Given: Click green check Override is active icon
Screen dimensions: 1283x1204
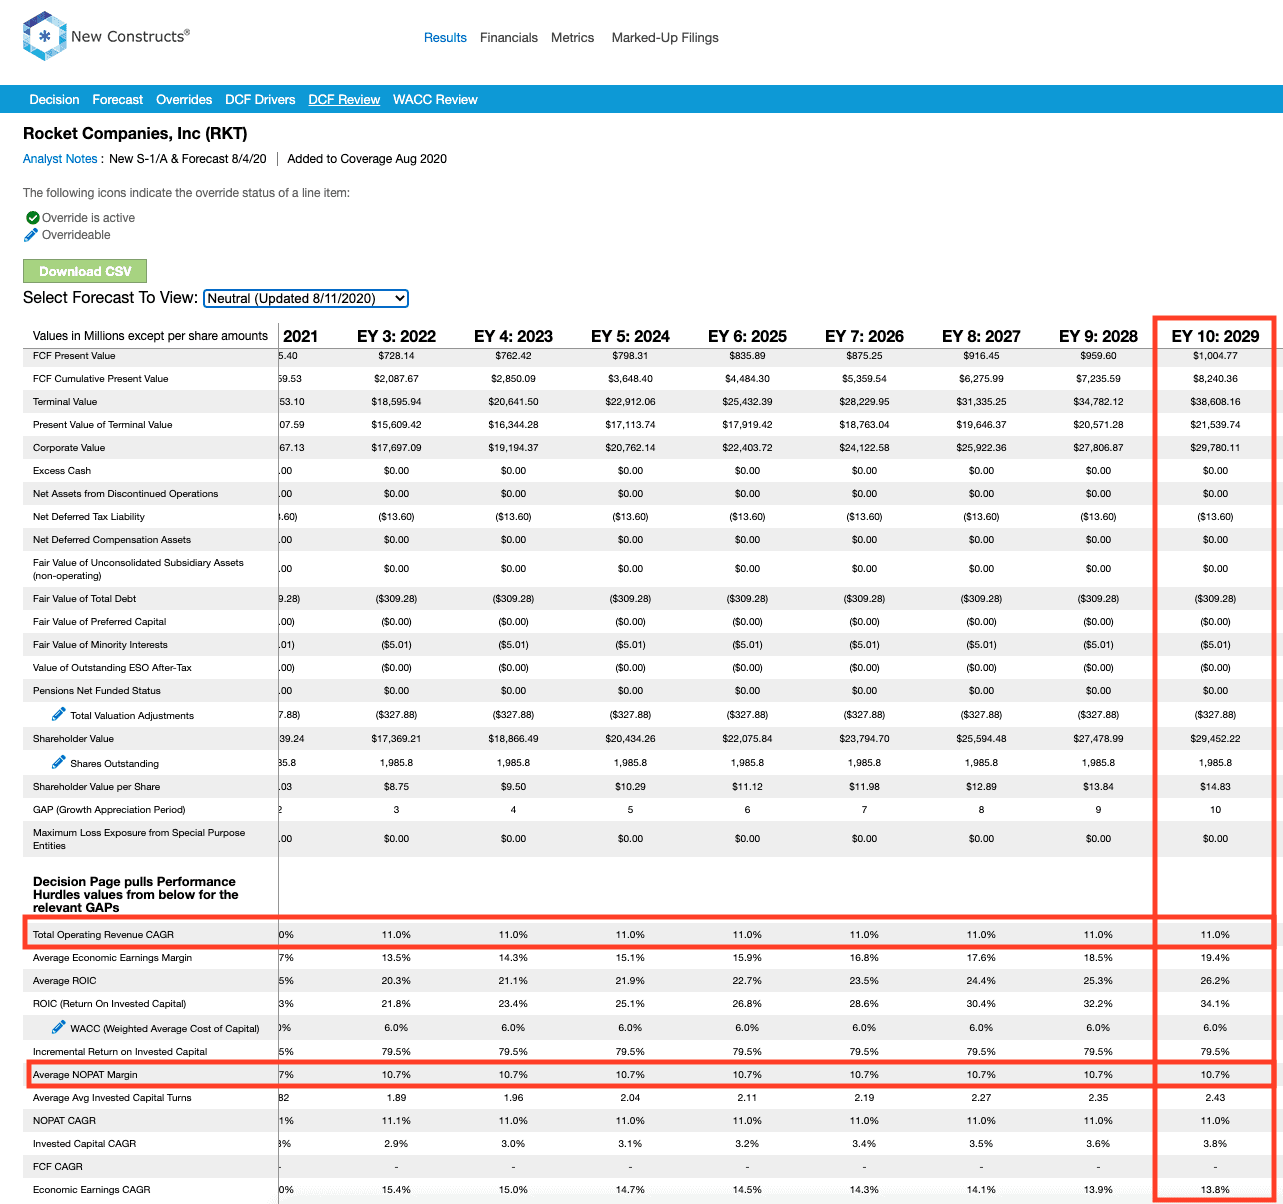Looking at the screenshot, I should pyautogui.click(x=33, y=217).
